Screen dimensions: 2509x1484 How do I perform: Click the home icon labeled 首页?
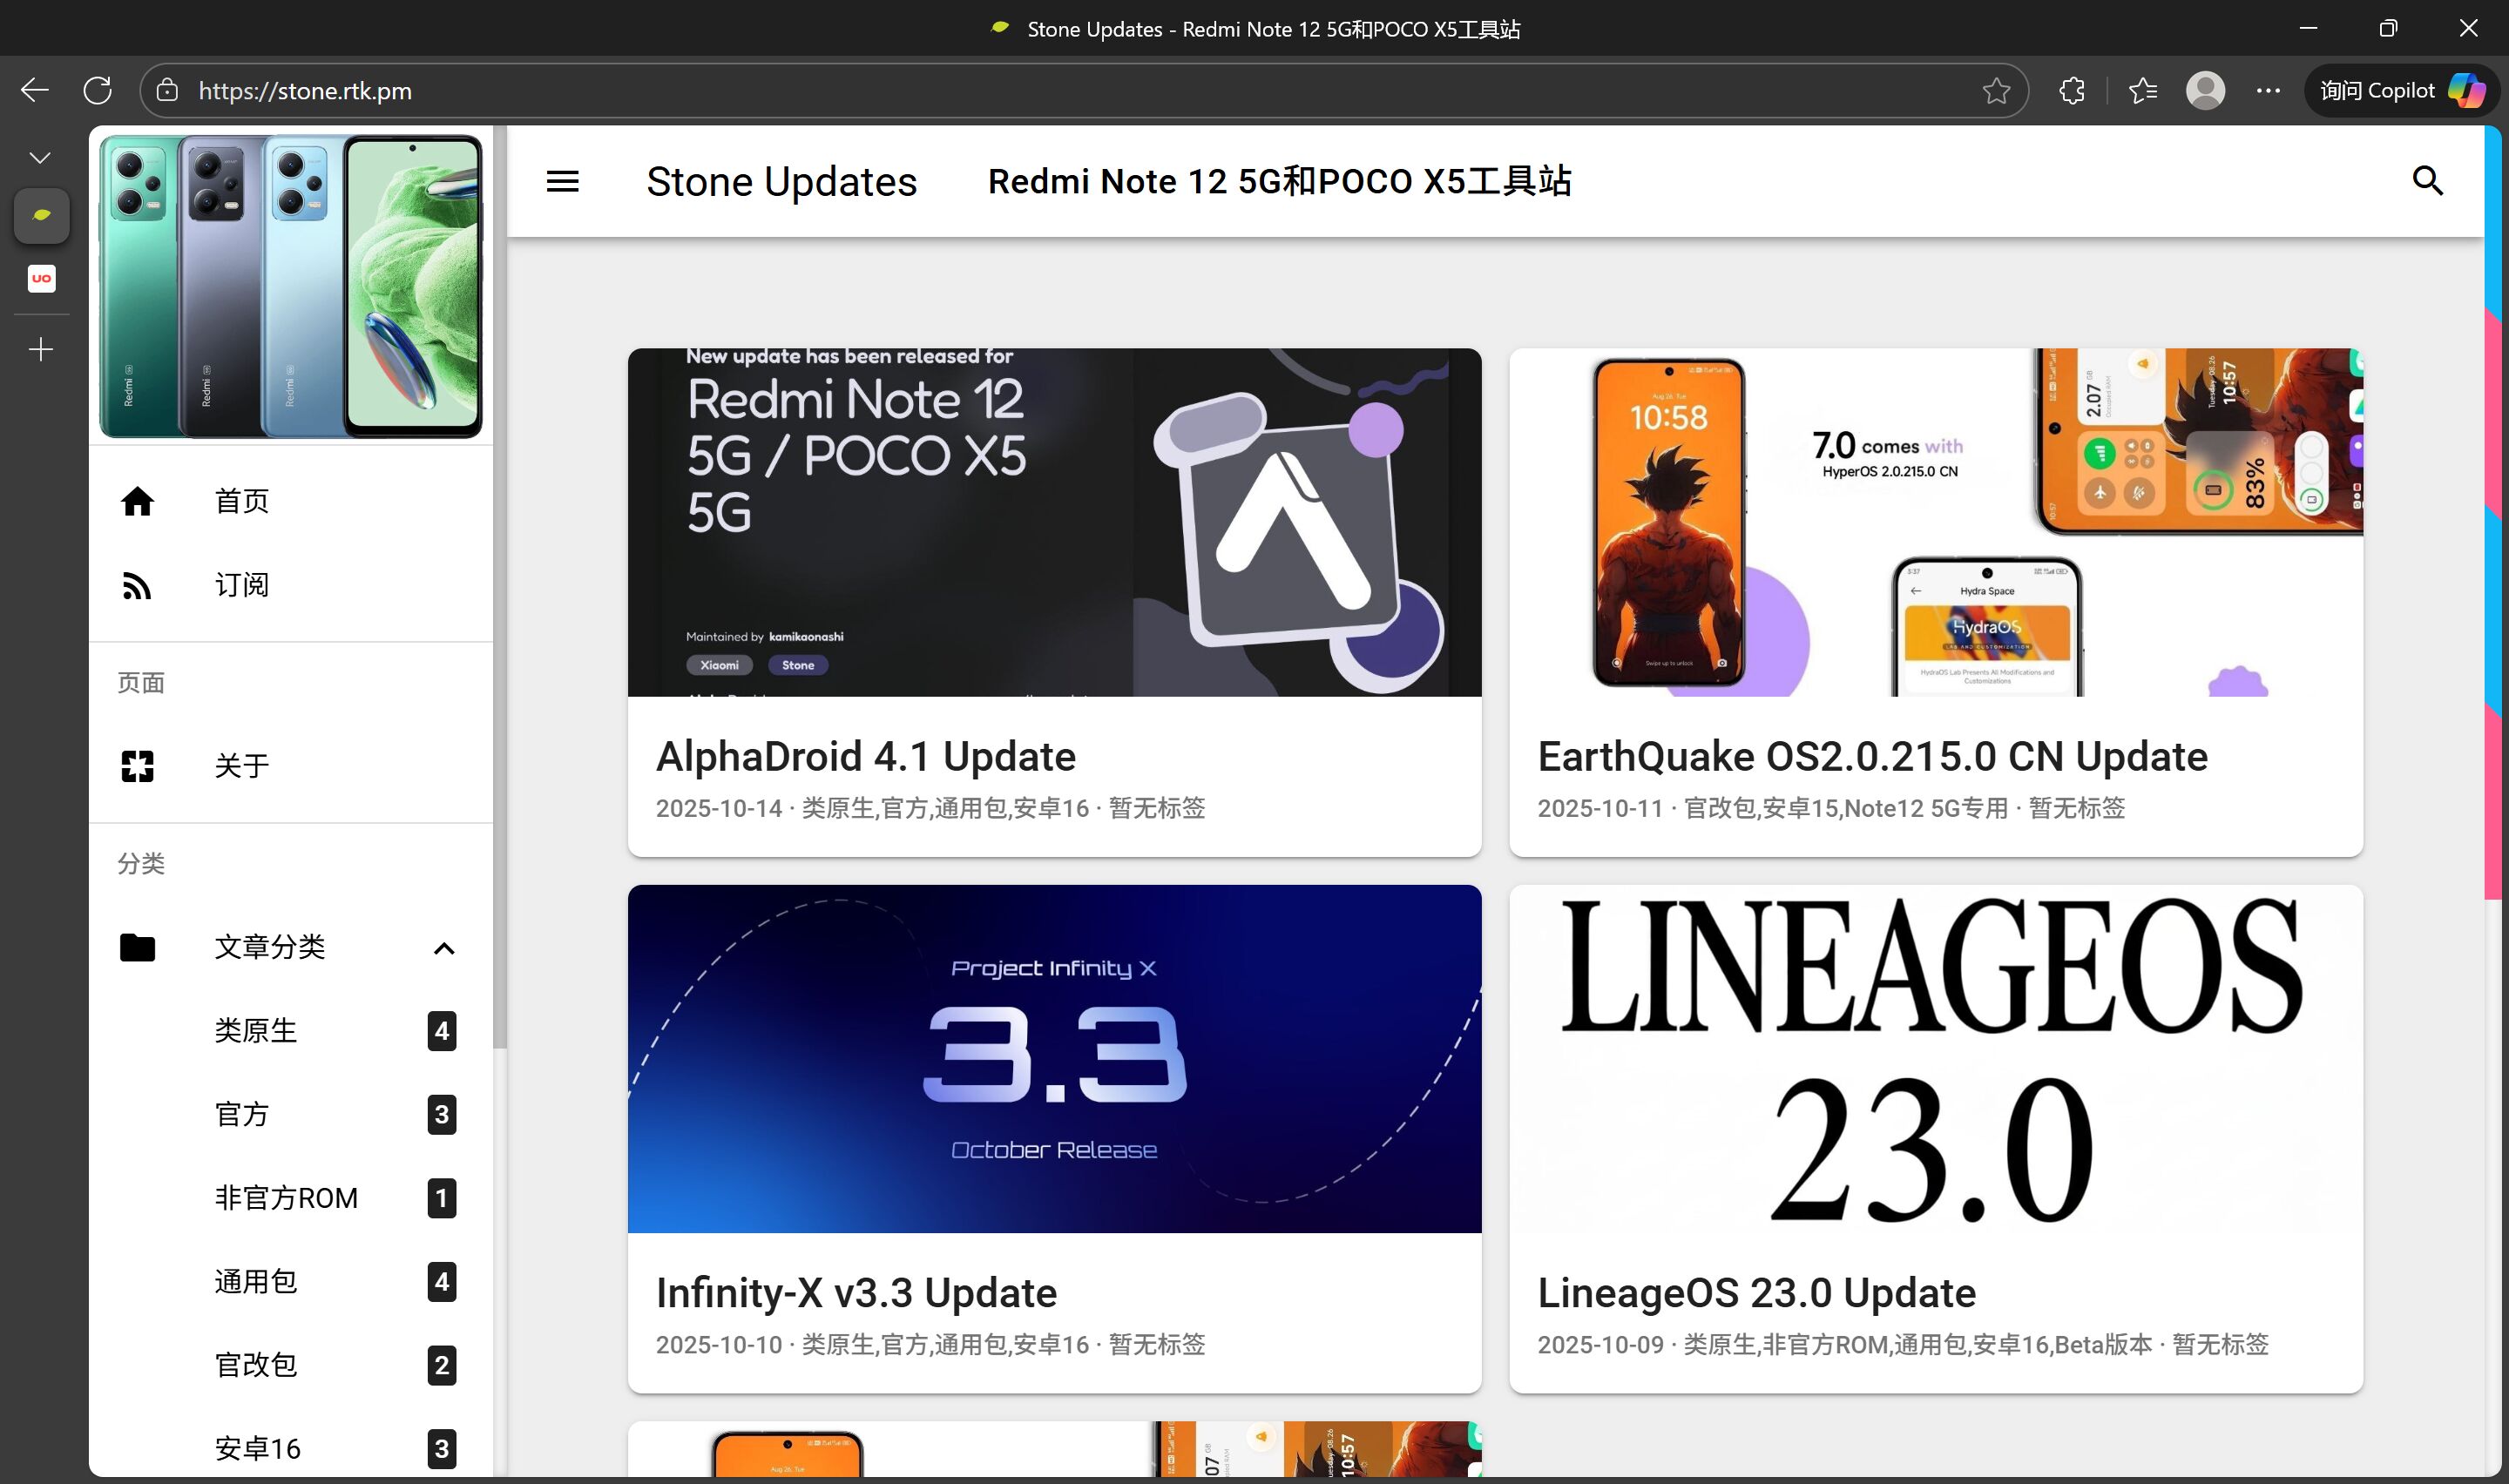coord(137,501)
